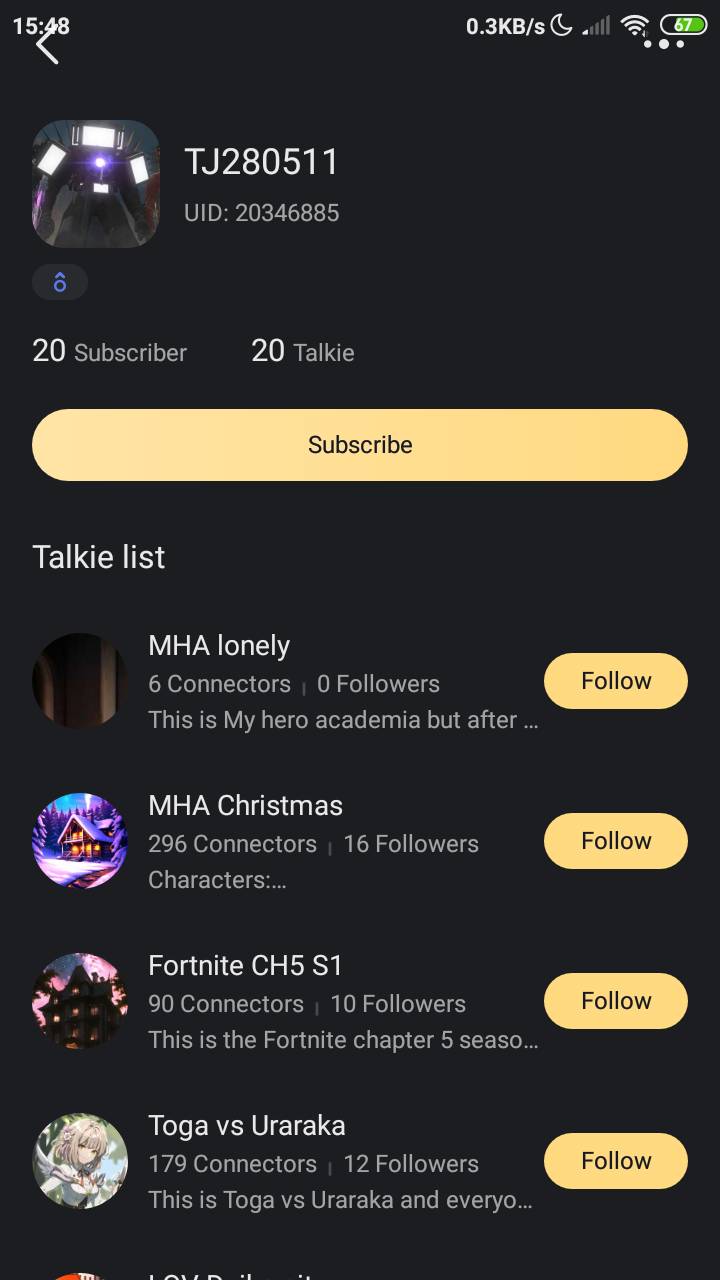This screenshot has height=1280, width=720.
Task: Expand the Fortnite chapter 5 description
Action: (x=343, y=1040)
